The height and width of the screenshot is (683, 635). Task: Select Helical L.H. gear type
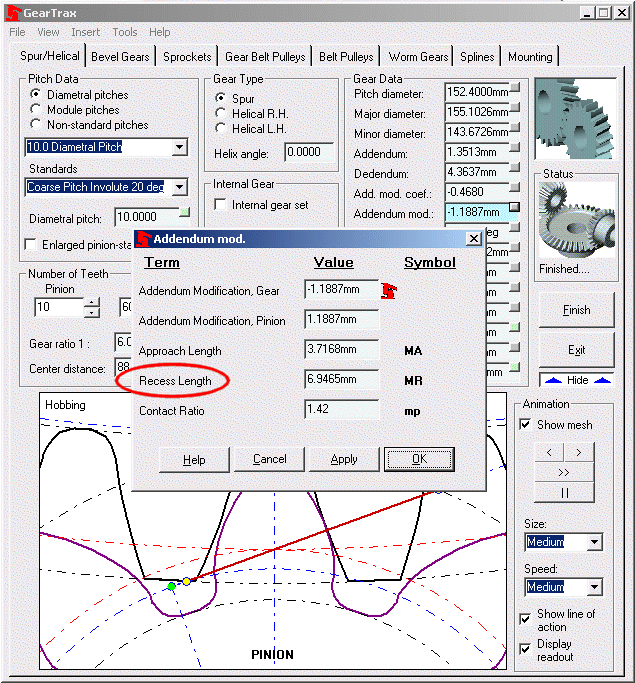point(220,128)
